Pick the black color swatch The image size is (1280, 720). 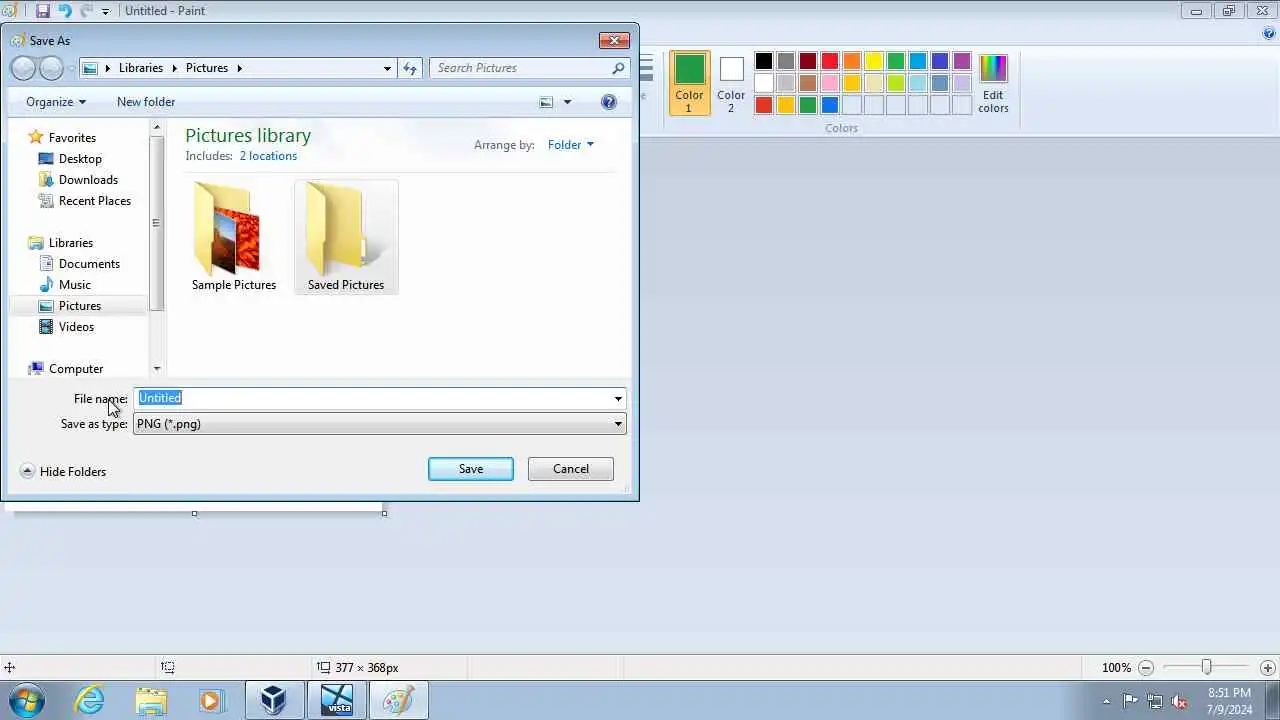(764, 61)
